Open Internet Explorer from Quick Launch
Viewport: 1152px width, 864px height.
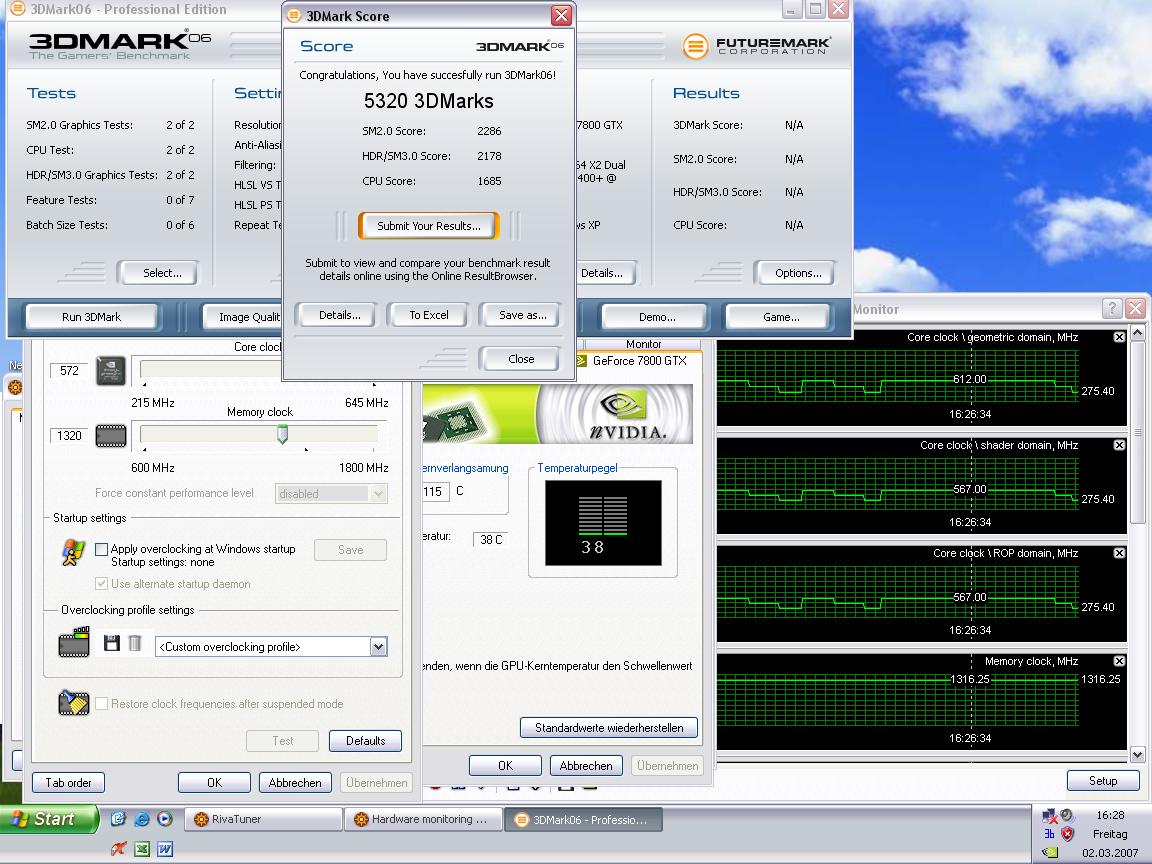pyautogui.click(x=142, y=818)
